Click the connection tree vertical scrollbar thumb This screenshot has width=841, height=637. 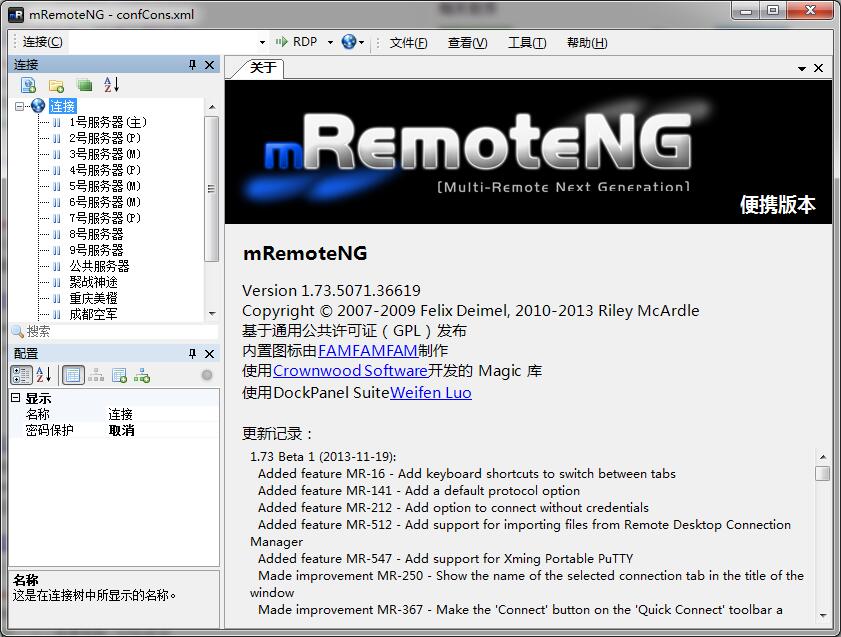(x=212, y=189)
